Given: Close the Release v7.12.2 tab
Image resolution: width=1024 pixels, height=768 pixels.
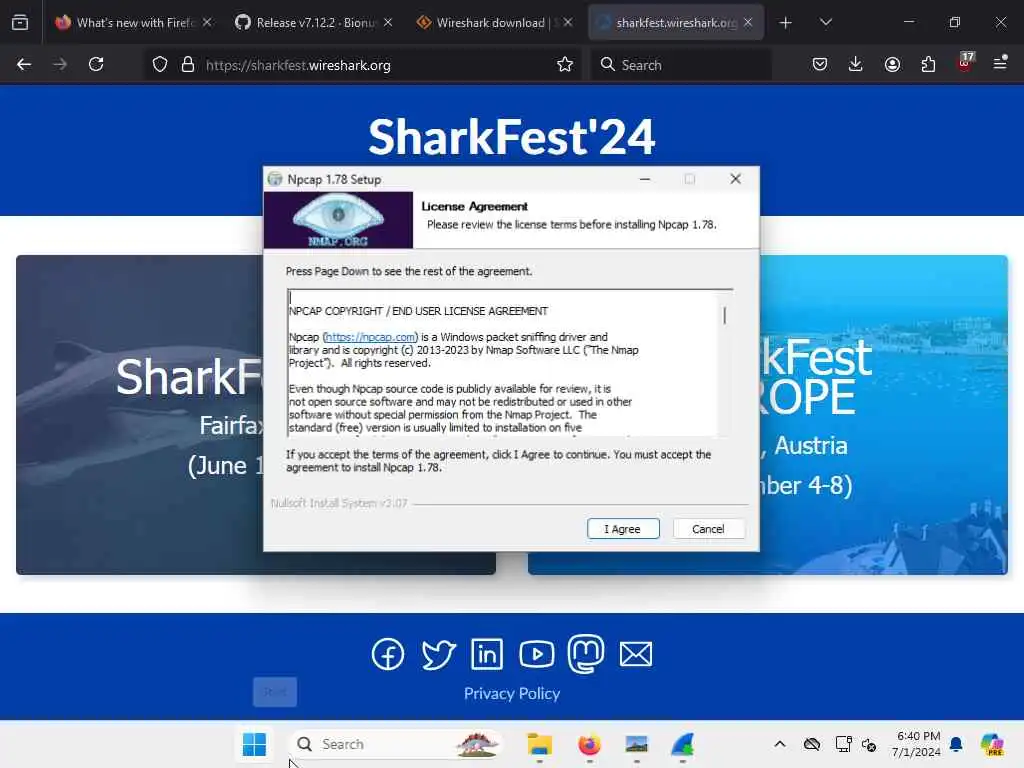Looking at the screenshot, I should click(388, 22).
